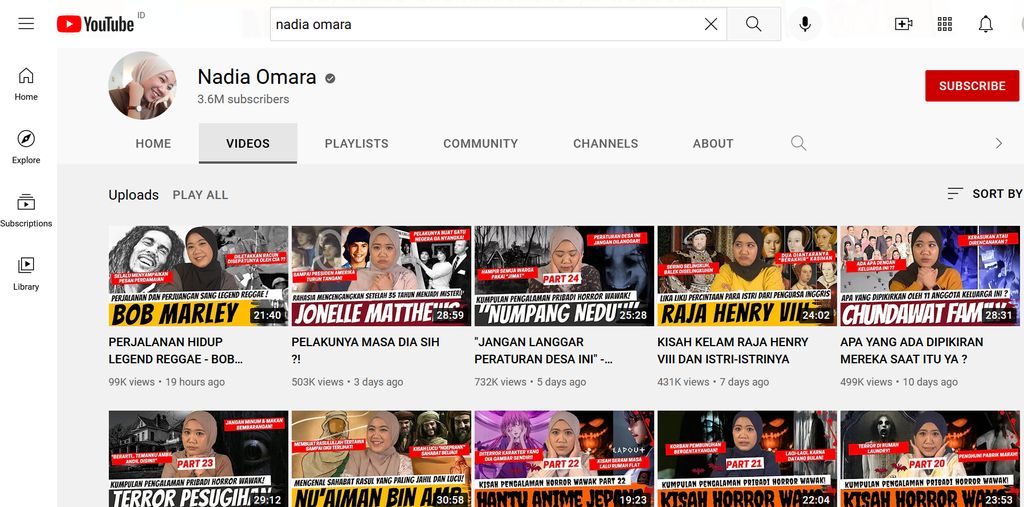Screen dimensions: 1024x507
Task: Open the Sort By menu
Action: (x=985, y=193)
